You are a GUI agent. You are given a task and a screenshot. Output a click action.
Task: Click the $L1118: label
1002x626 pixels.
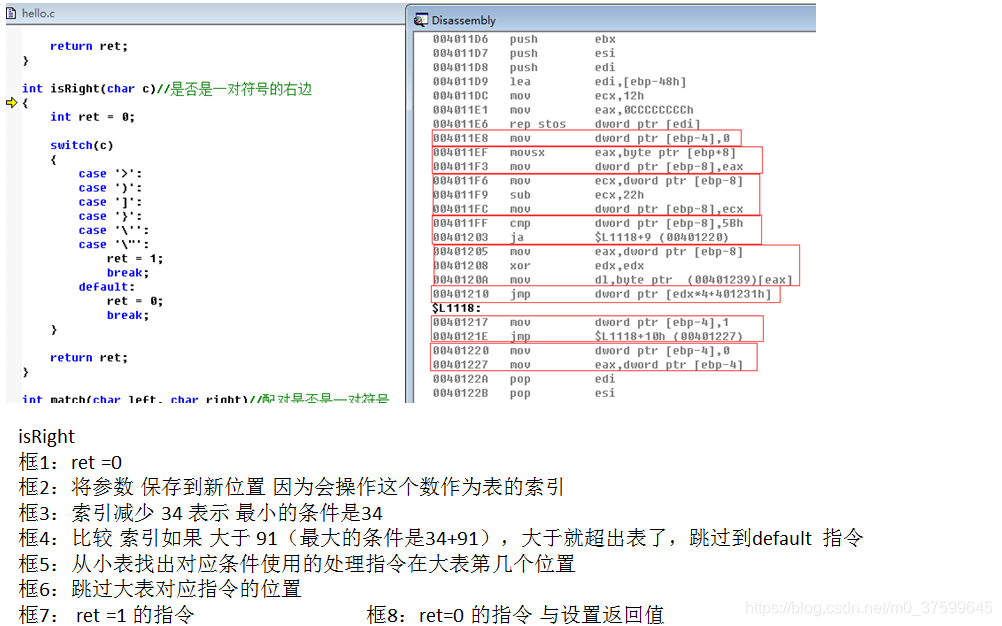[456, 308]
